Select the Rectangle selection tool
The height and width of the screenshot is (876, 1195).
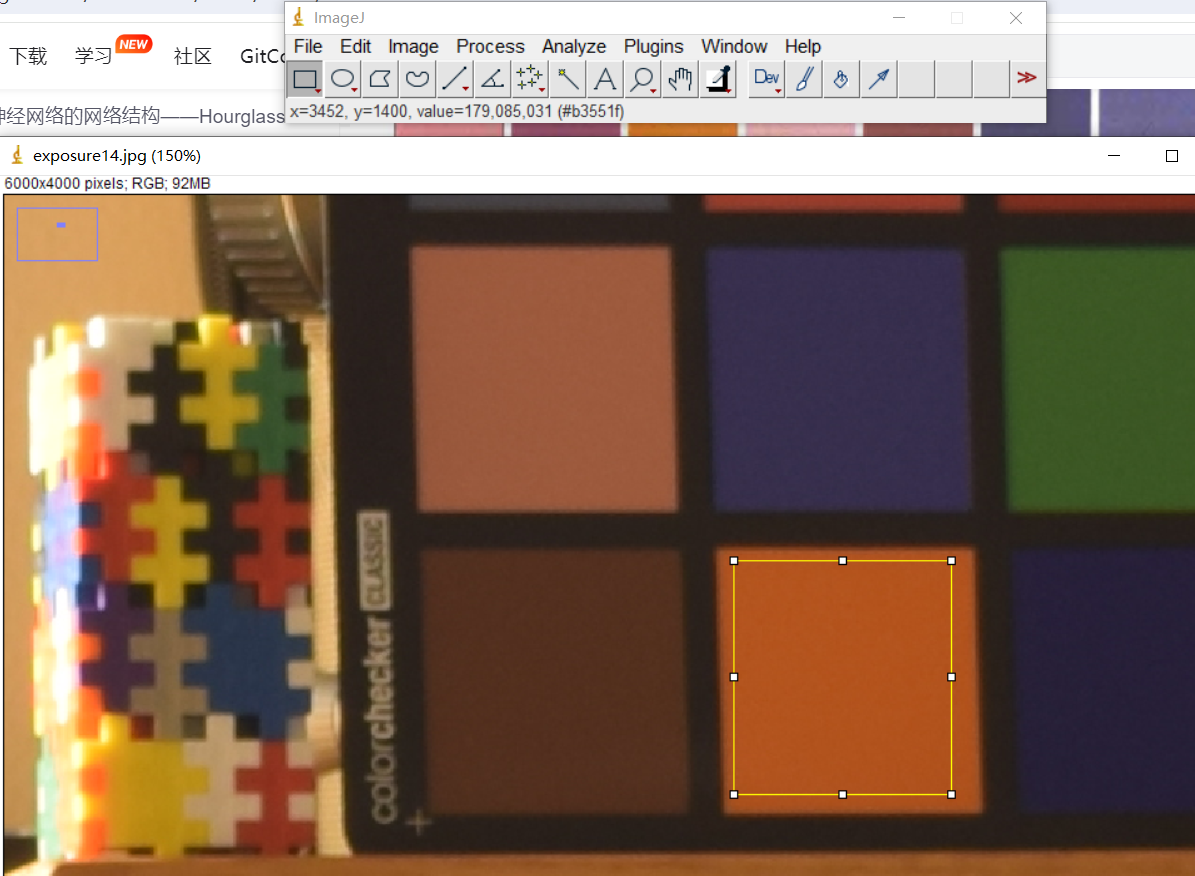(305, 79)
